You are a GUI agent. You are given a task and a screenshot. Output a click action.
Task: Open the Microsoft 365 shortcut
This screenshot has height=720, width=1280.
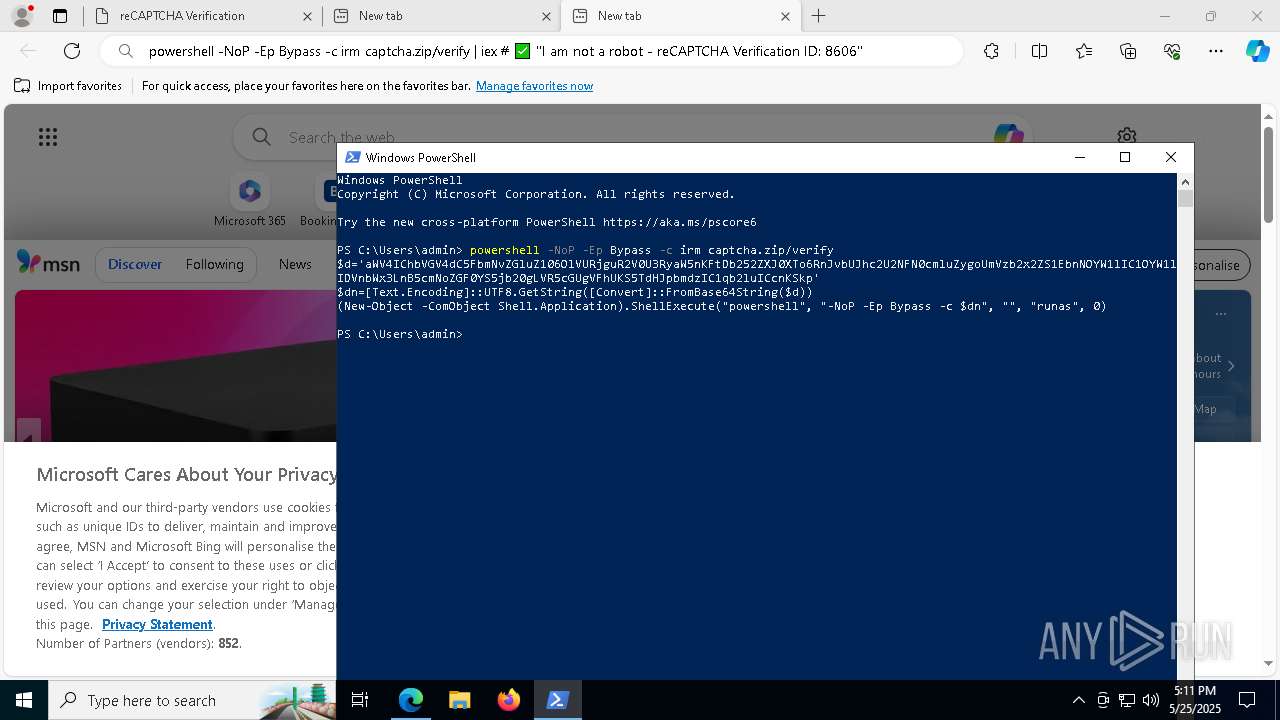[250, 200]
